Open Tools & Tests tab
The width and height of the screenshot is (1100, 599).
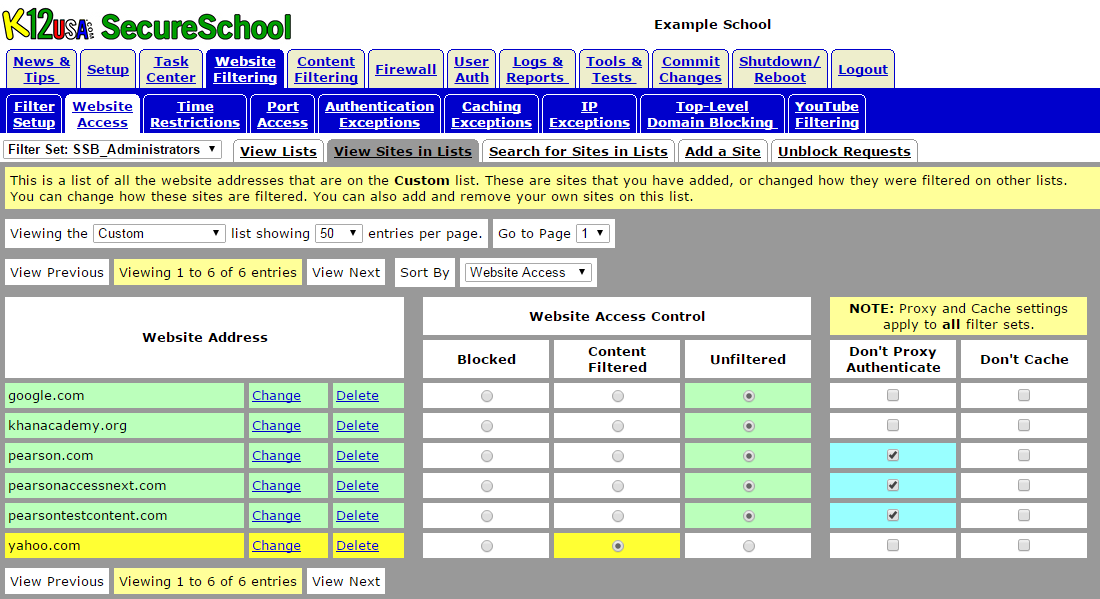[x=614, y=69]
